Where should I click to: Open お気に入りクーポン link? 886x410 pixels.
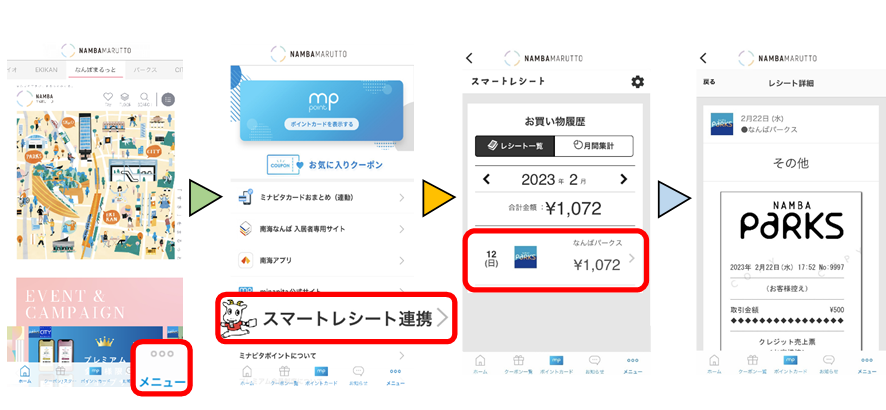coord(345,165)
